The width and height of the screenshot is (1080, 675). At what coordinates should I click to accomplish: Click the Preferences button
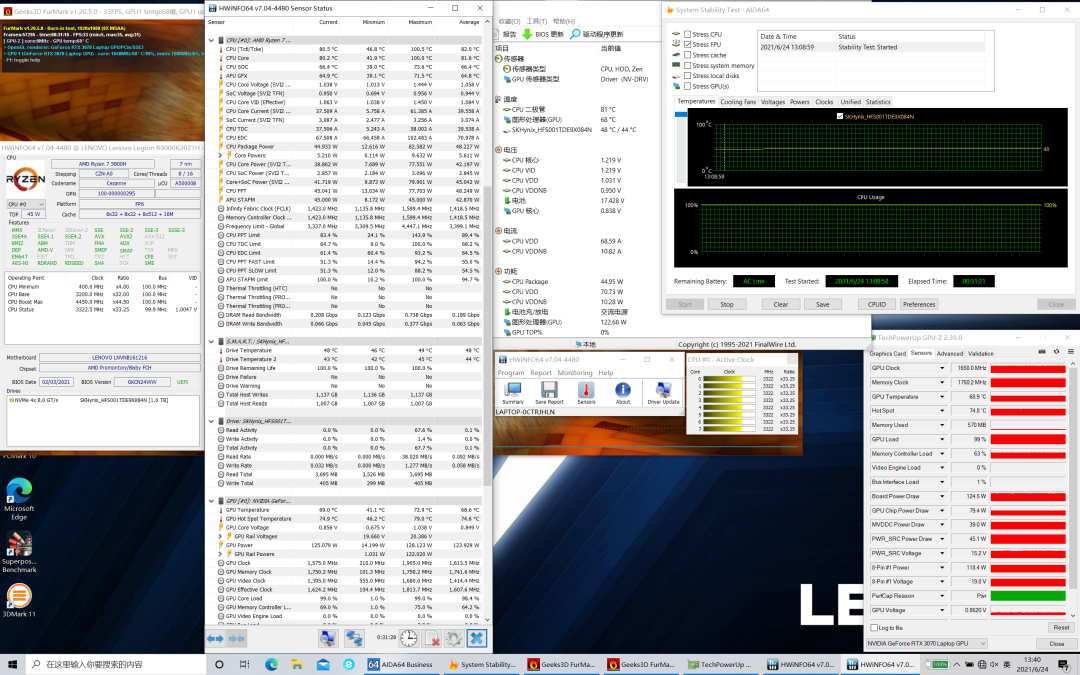click(x=918, y=304)
